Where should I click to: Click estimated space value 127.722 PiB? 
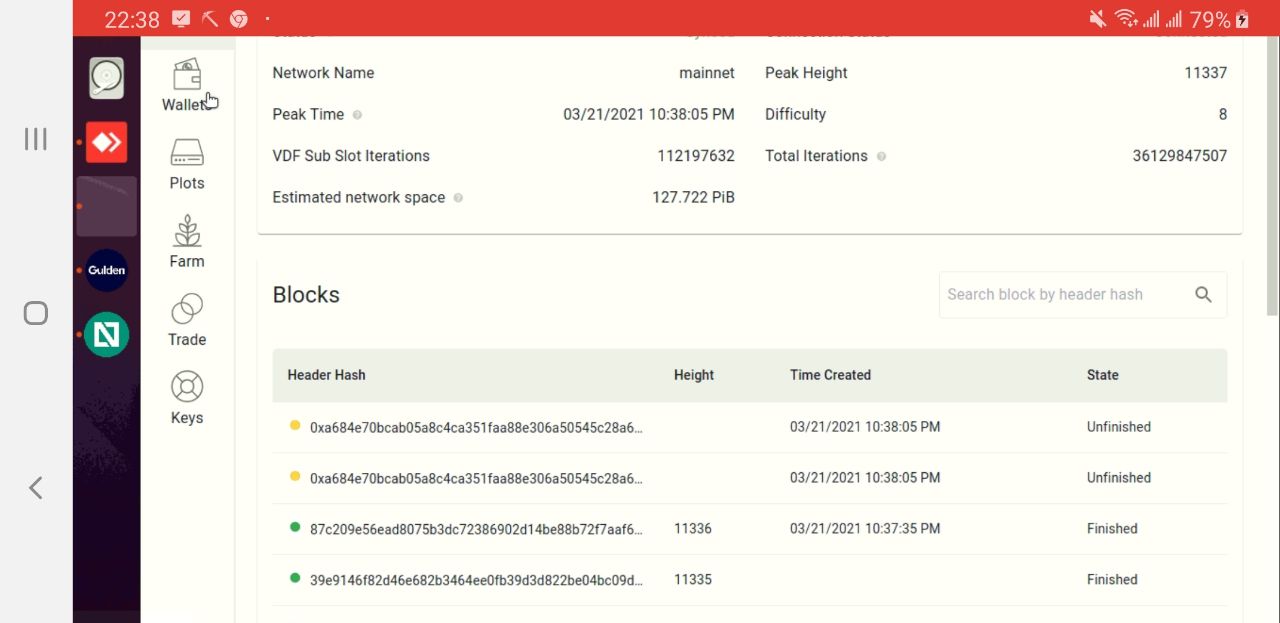[x=693, y=197]
